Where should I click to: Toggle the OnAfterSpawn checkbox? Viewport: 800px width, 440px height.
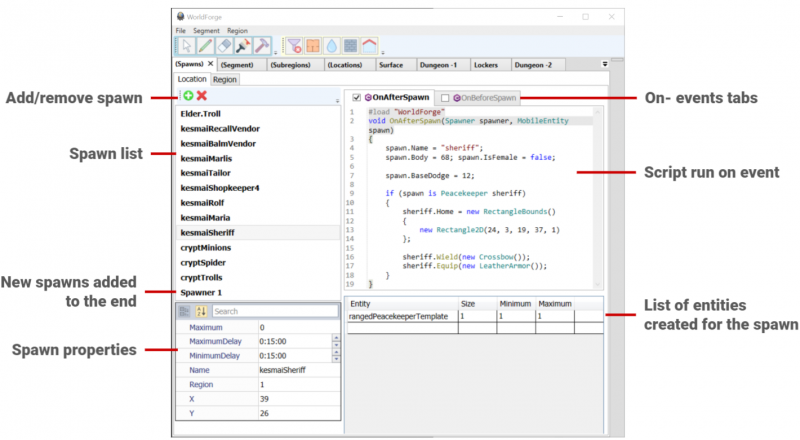click(x=356, y=97)
